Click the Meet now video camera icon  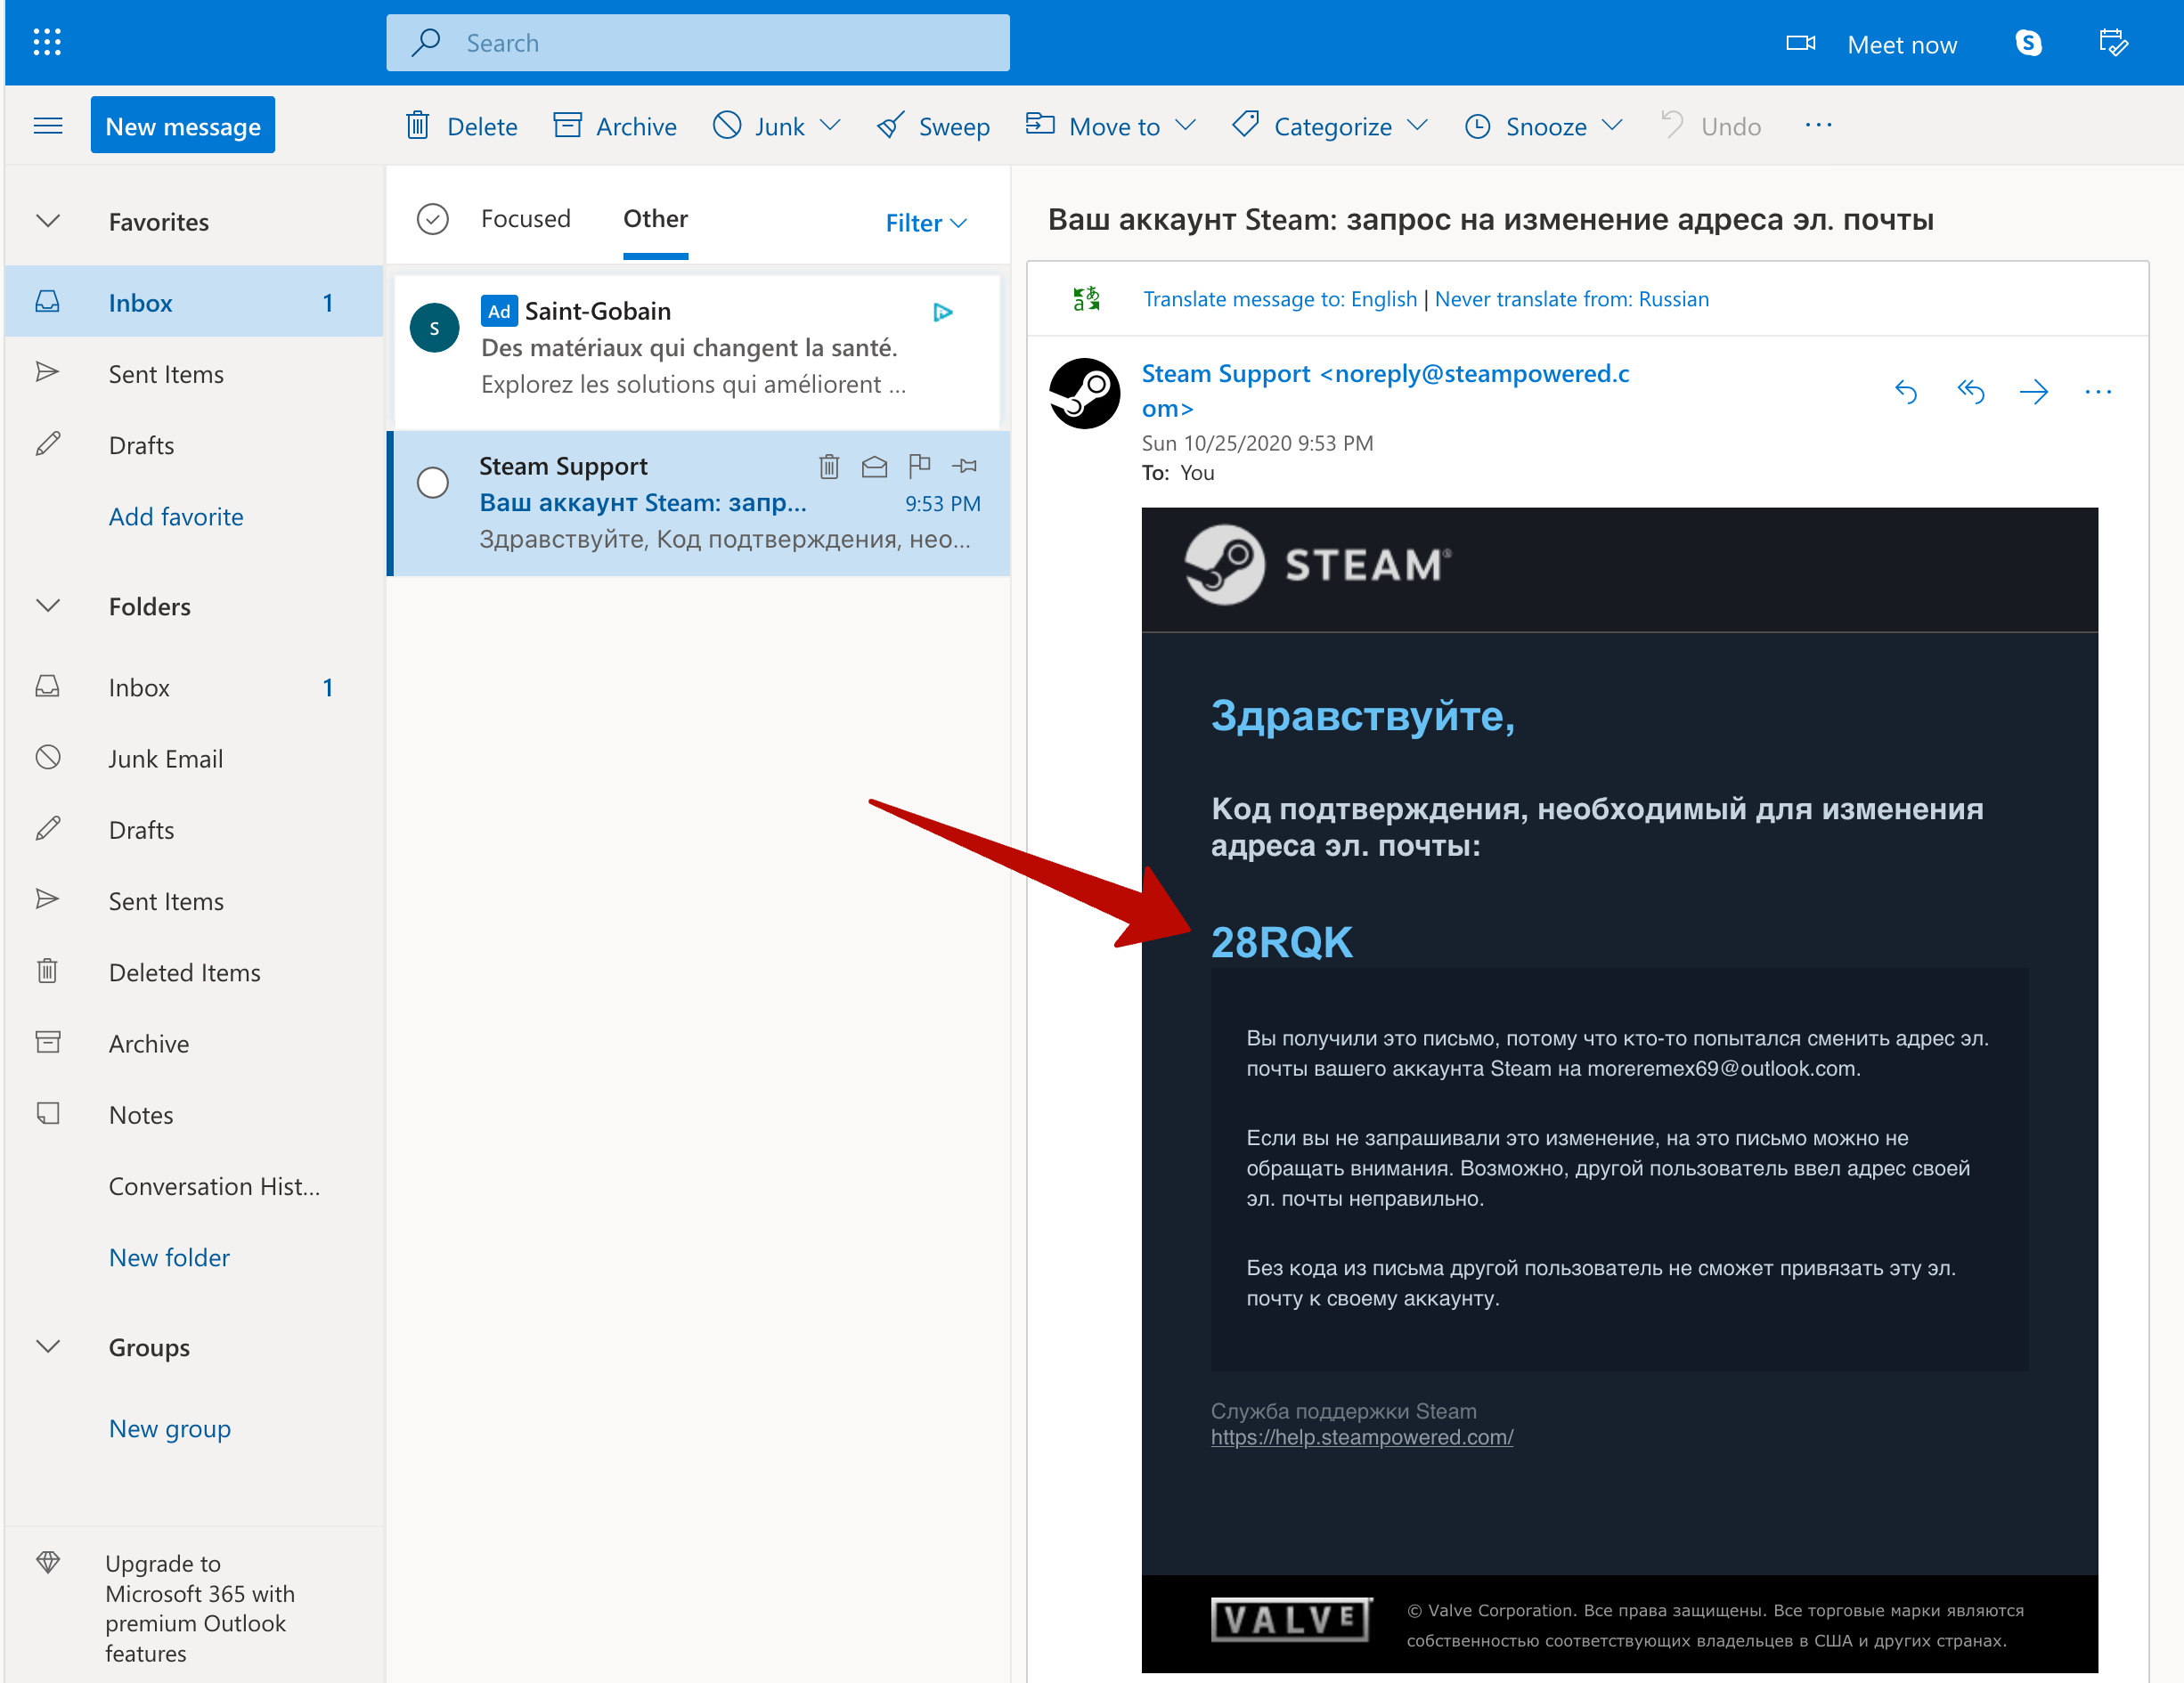tap(1801, 43)
